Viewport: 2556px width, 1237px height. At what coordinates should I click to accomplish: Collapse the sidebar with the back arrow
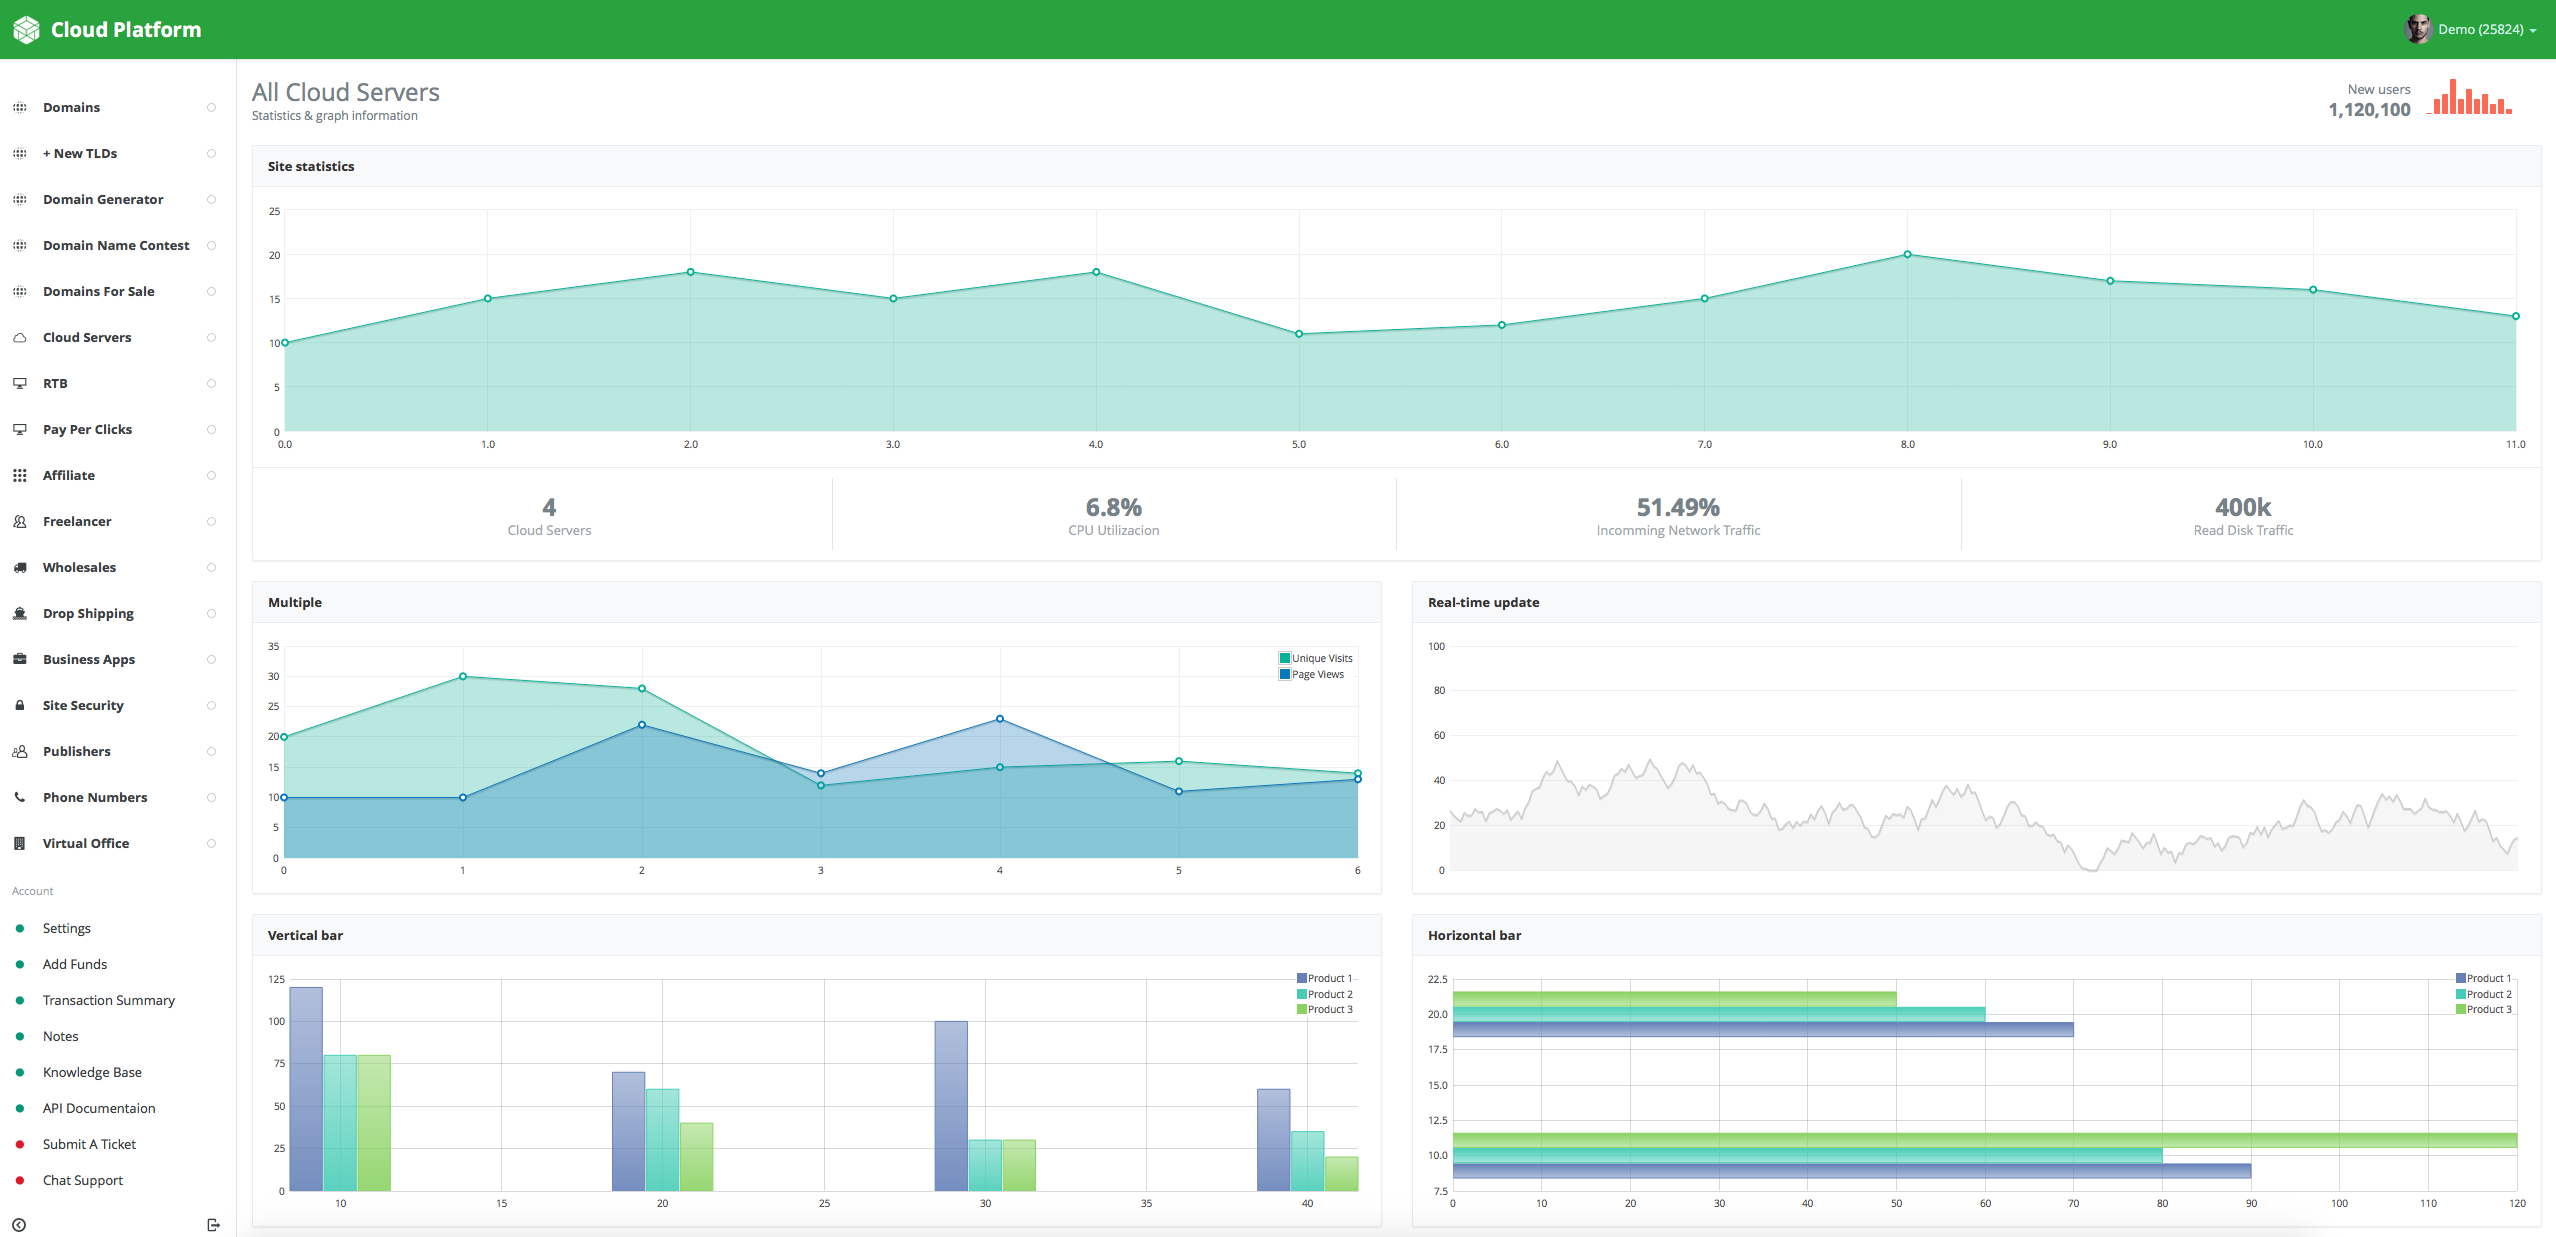tap(19, 1225)
